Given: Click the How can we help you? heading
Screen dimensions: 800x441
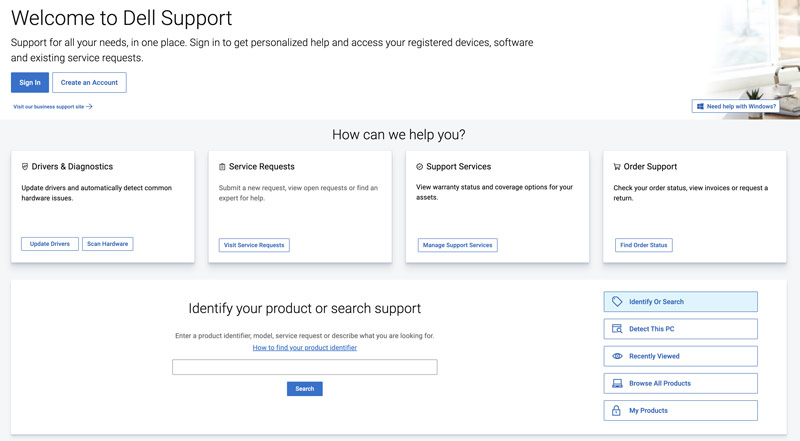Looking at the screenshot, I should coord(398,135).
